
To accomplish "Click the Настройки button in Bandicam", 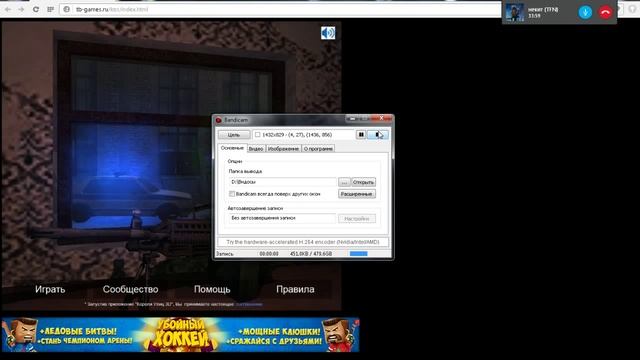I will pos(357,219).
